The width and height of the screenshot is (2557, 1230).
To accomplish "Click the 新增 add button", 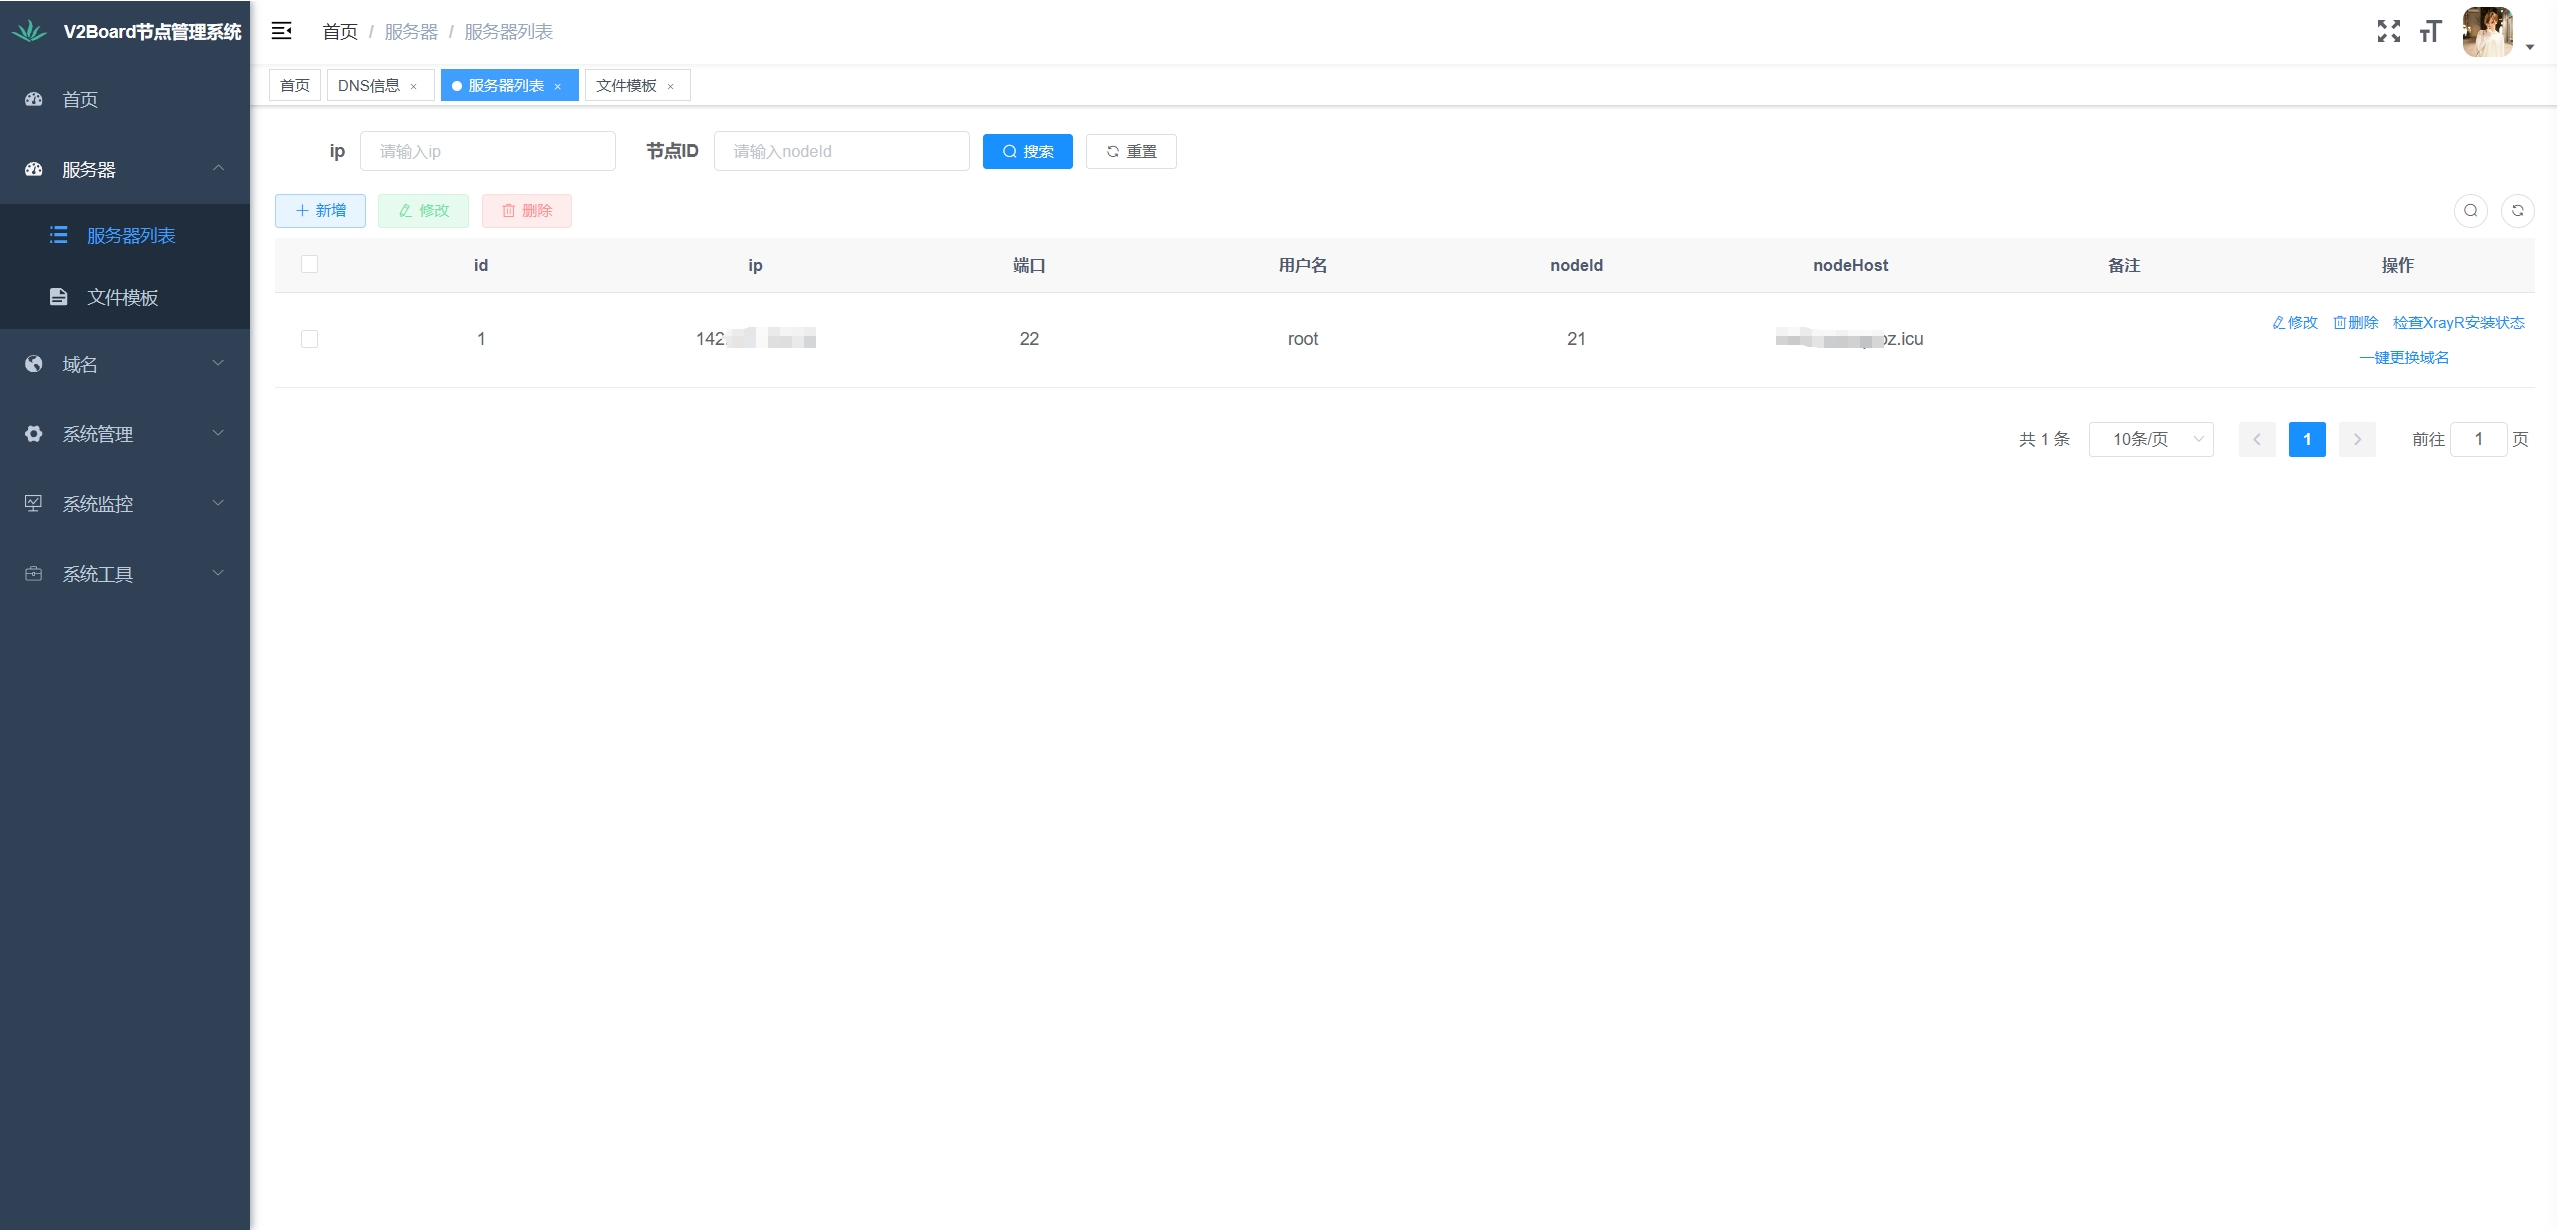I will click(x=320, y=210).
